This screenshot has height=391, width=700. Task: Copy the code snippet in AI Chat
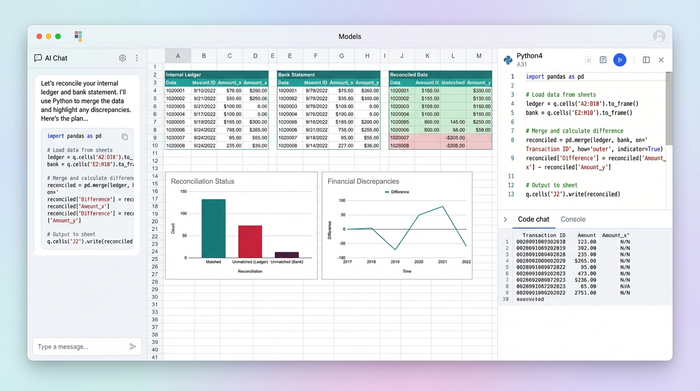coord(125,137)
